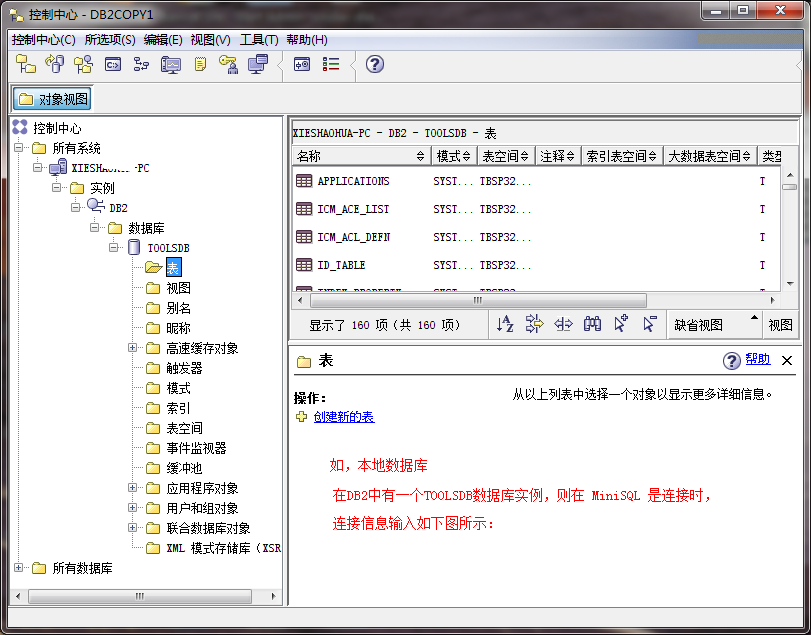Expand the 用户和组对象 node
This screenshot has height=635, width=811.
(x=133, y=508)
